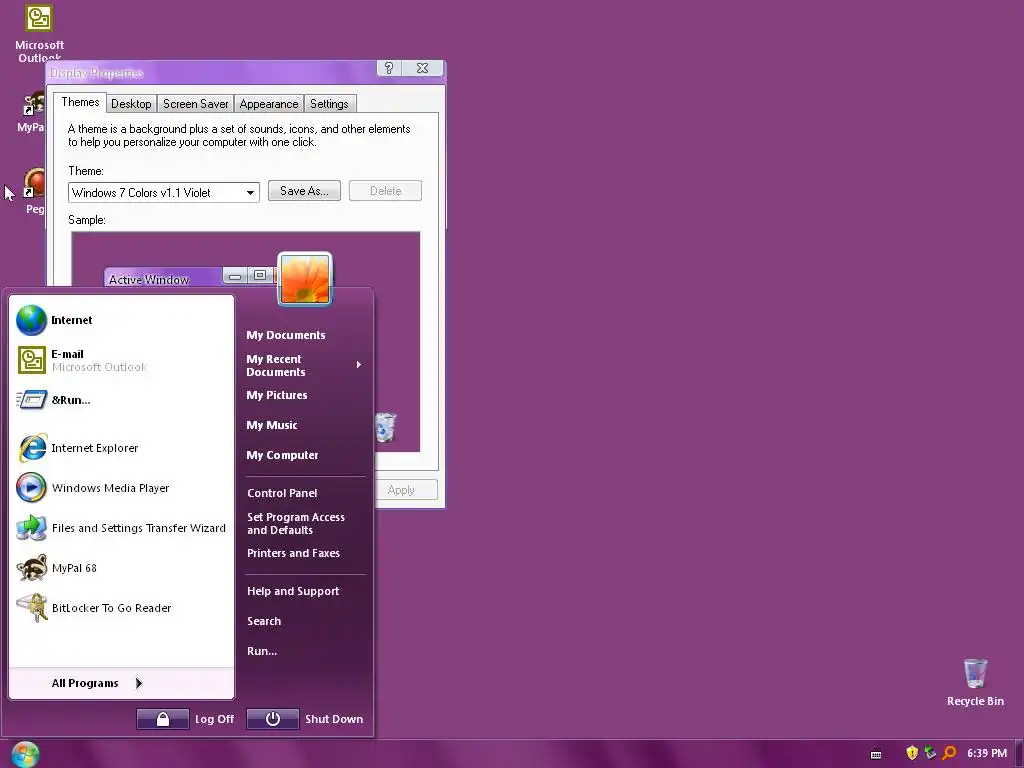Screen dimensions: 1024x768
Task: Launch the &Run... pinned icon
Action: (x=31, y=400)
